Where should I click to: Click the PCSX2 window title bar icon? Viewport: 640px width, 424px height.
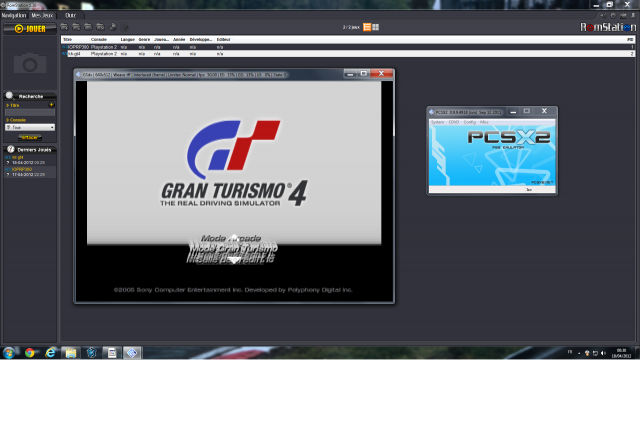431,112
